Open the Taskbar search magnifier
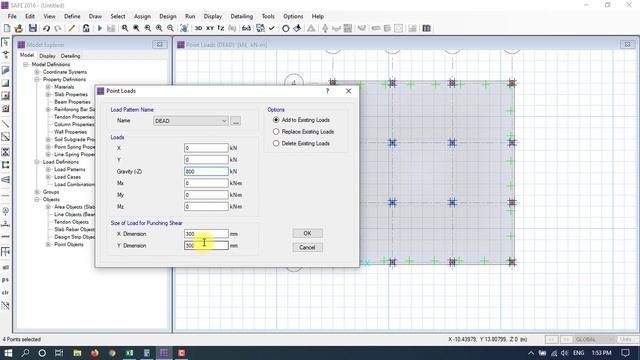This screenshot has height=360, width=640. pos(25,353)
